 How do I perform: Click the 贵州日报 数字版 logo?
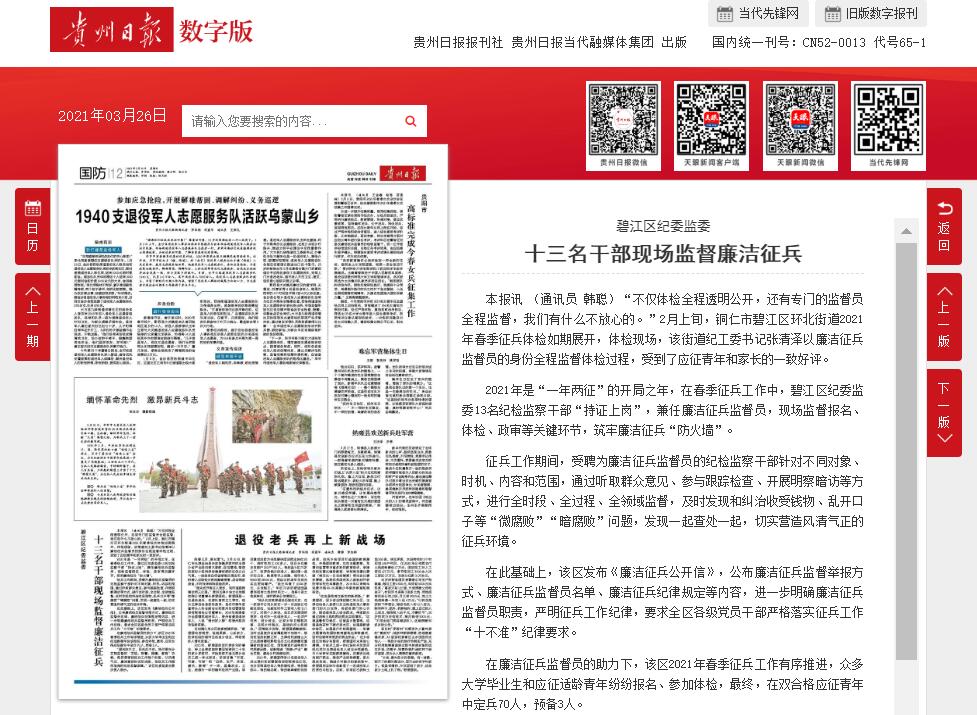point(152,30)
